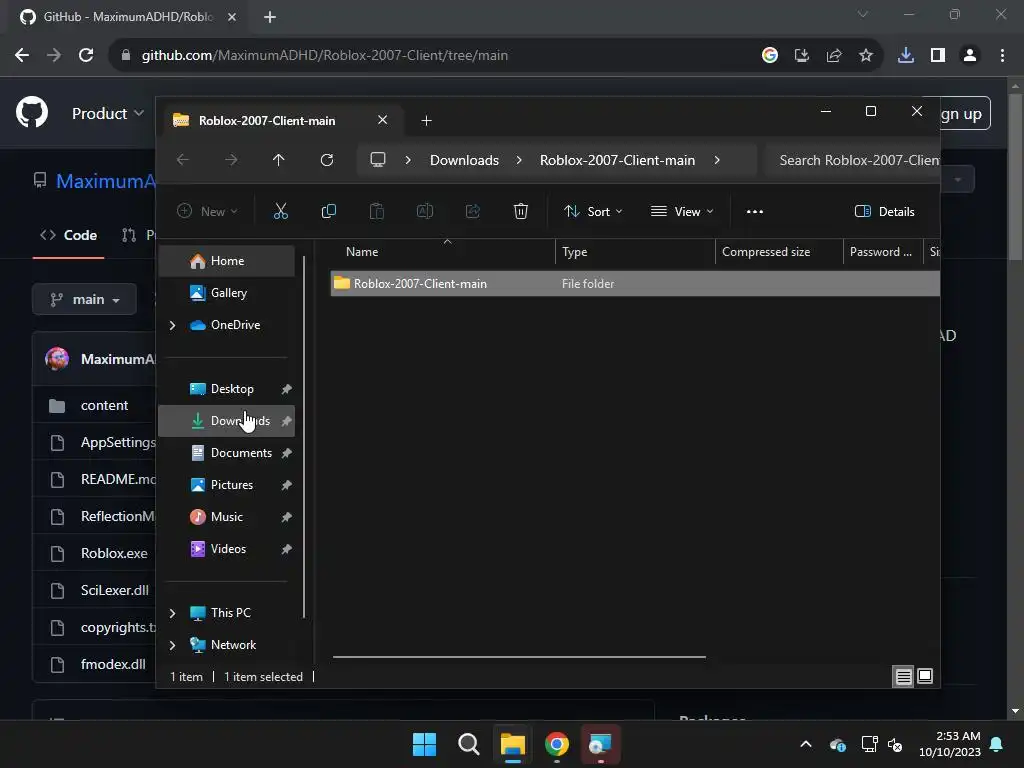Viewport: 1024px width, 768px height.
Task: Click Chrome icon in taskbar
Action: pos(556,744)
